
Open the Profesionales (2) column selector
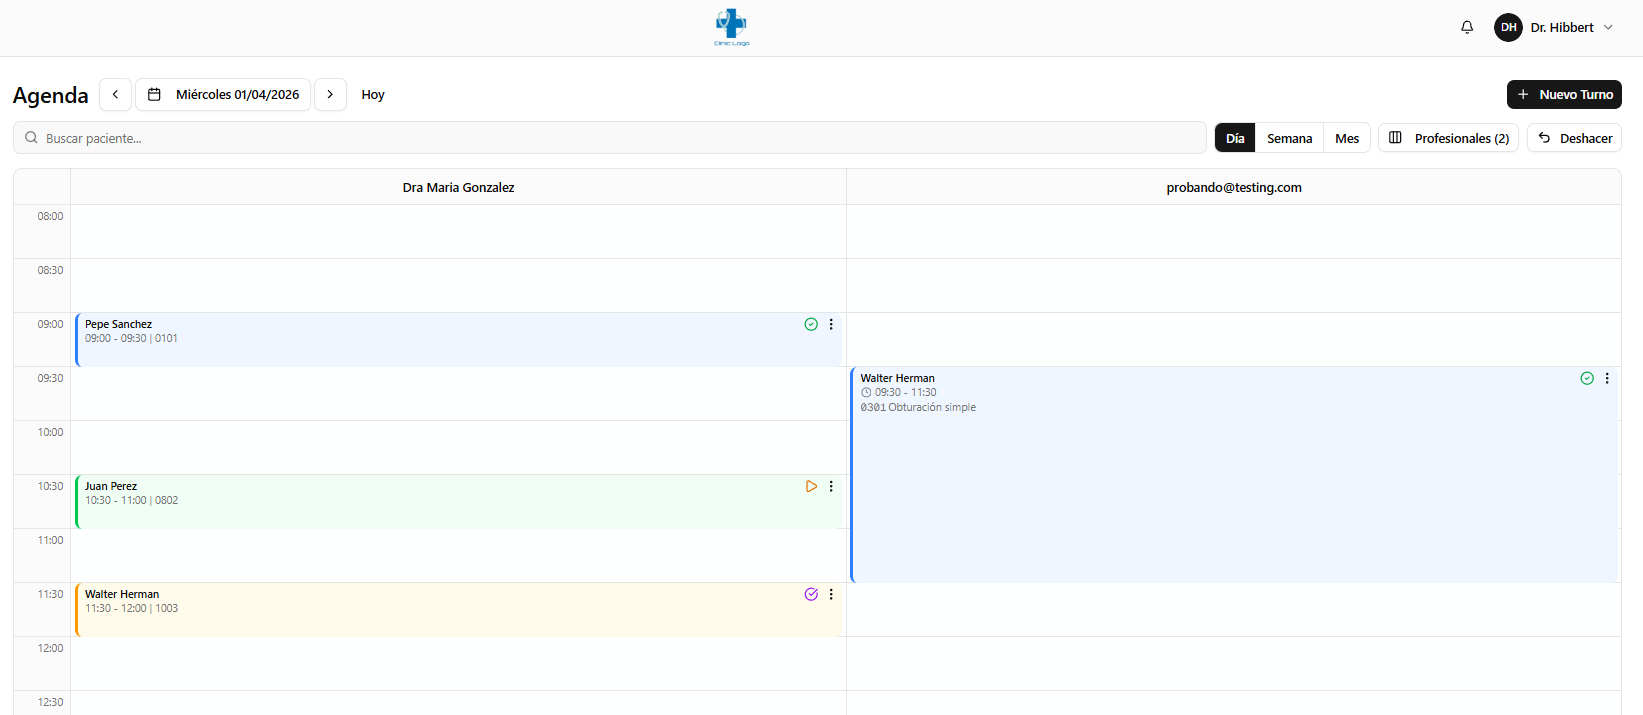[x=1448, y=138]
